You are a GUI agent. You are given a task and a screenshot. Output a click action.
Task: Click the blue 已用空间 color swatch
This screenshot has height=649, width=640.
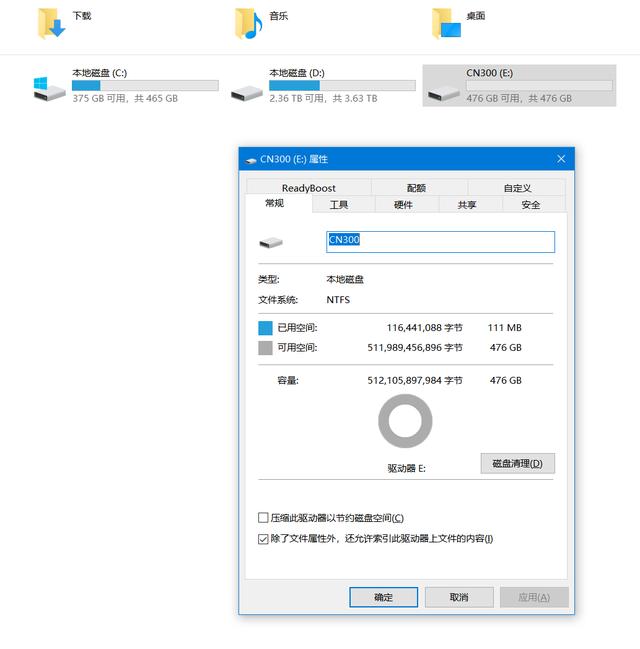[x=265, y=328]
